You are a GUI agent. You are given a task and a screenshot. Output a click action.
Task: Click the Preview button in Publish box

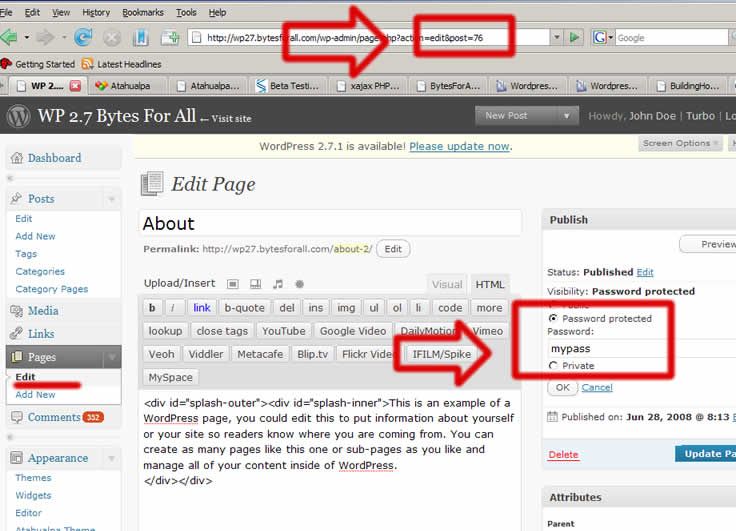(708, 244)
